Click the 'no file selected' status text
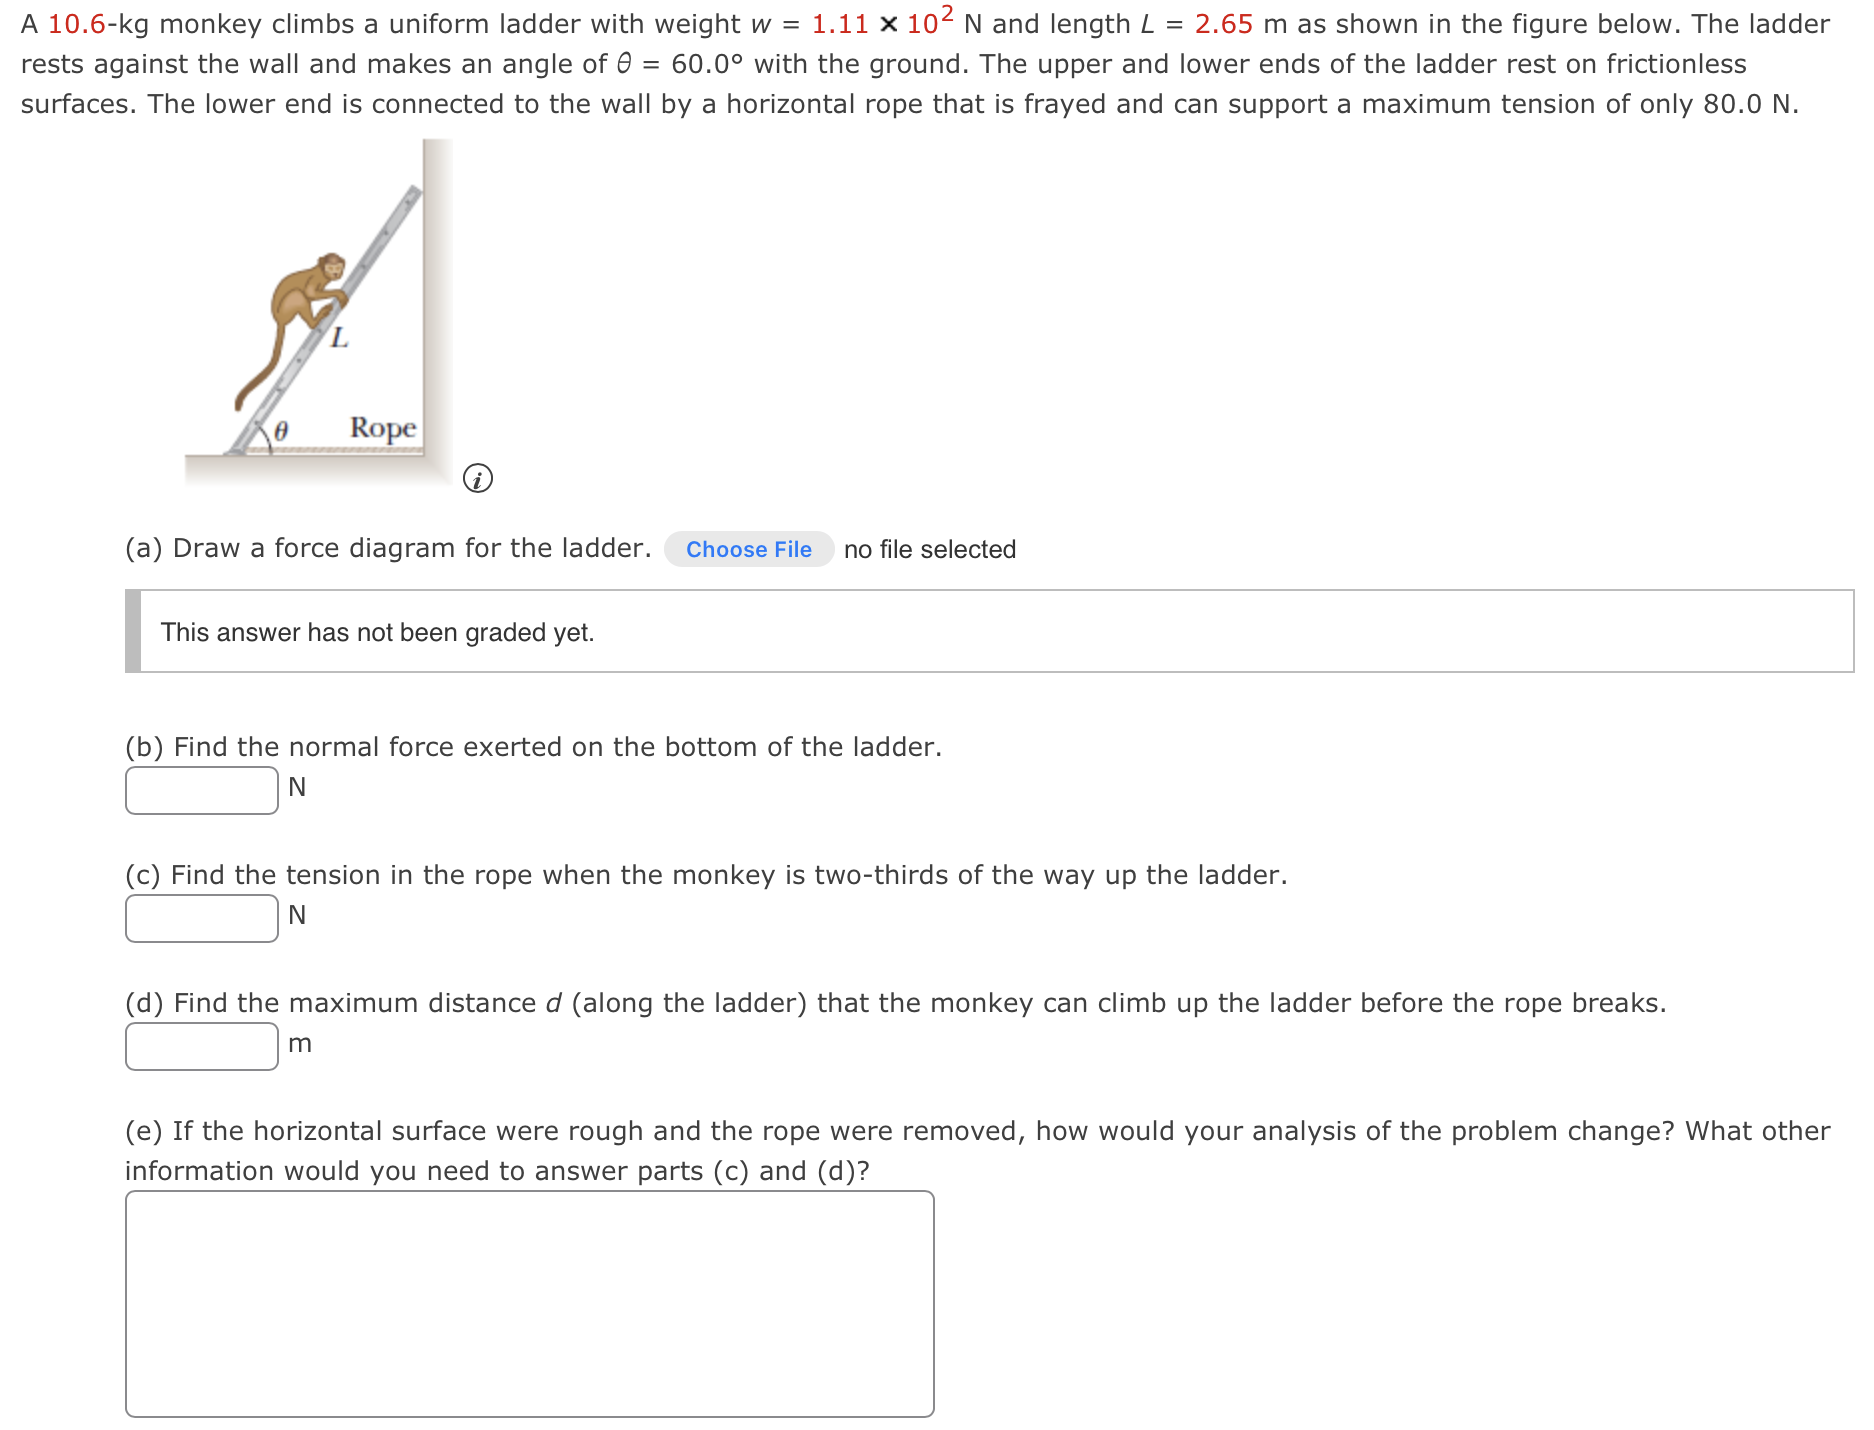 pyautogui.click(x=930, y=549)
